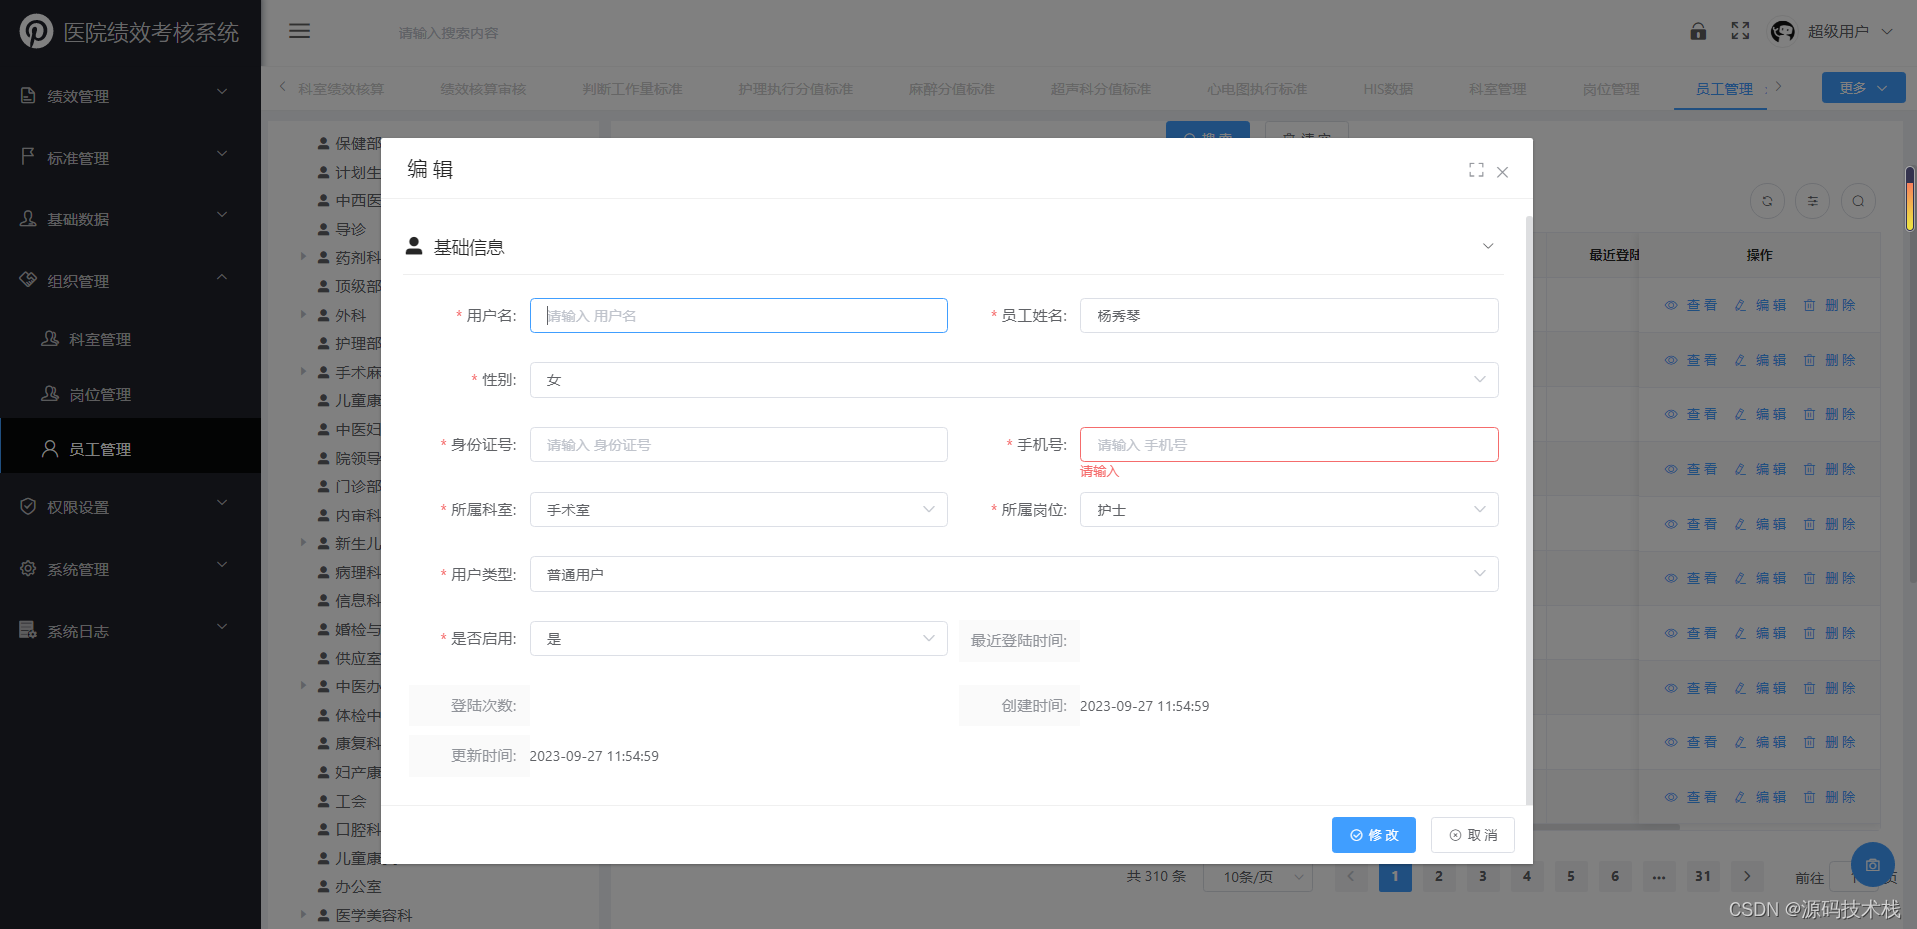Toggle fullscreen mode icon in header
The width and height of the screenshot is (1917, 929).
tap(1740, 31)
